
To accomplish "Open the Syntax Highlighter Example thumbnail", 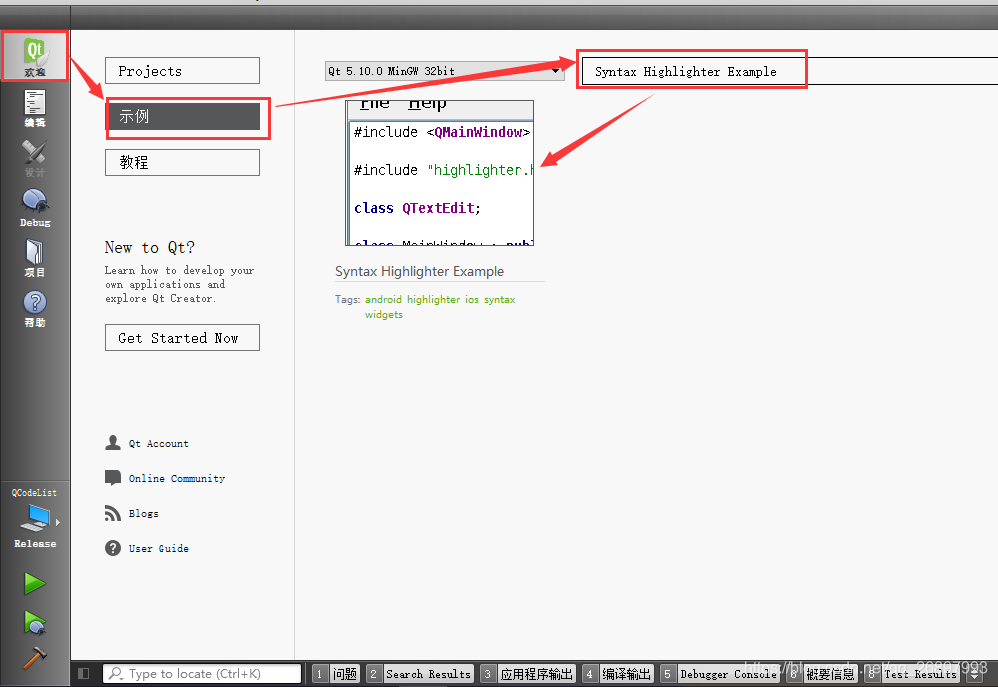I will [439, 173].
